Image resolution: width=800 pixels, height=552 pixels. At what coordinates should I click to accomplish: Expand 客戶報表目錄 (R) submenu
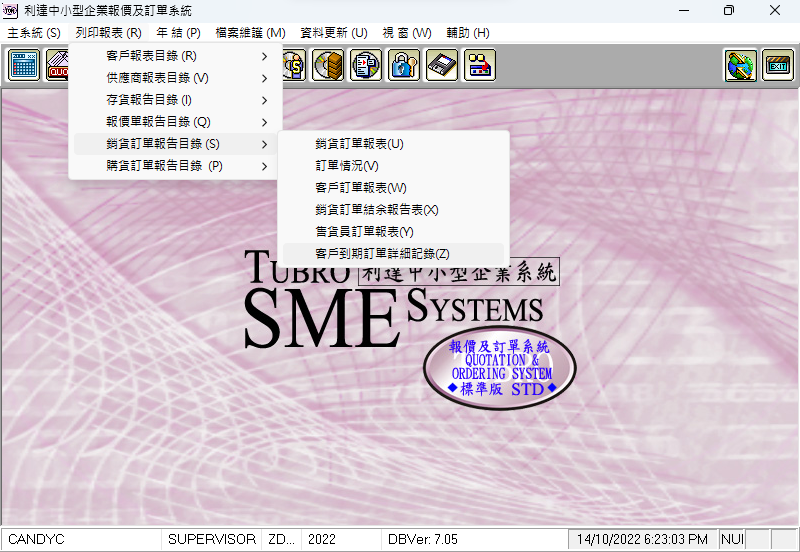coord(176,56)
